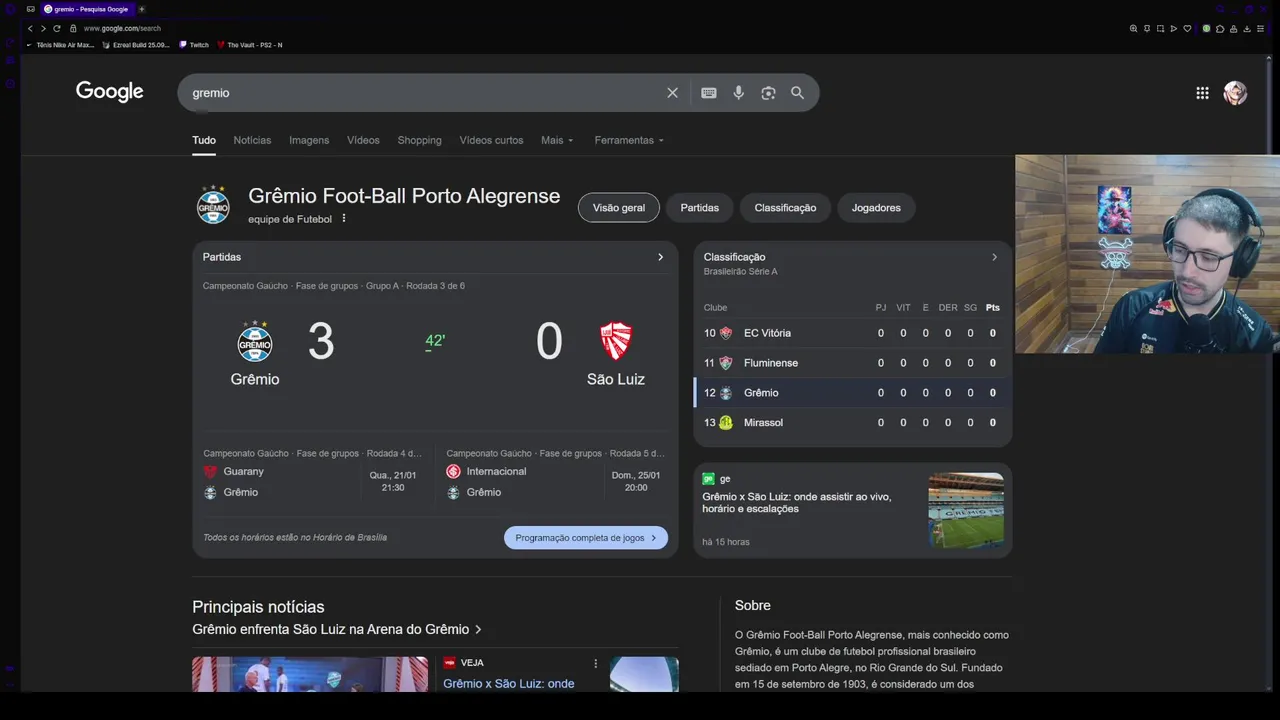Switch to the Notícias tab
1280x720 pixels.
click(x=252, y=140)
